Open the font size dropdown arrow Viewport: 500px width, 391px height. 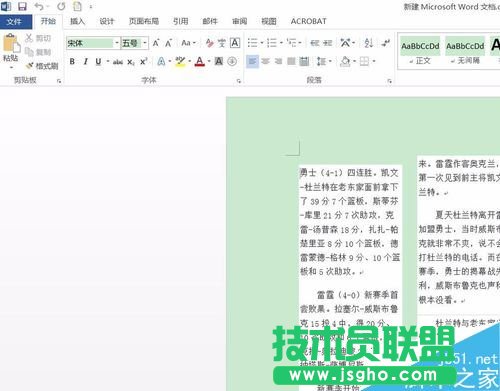click(x=145, y=43)
